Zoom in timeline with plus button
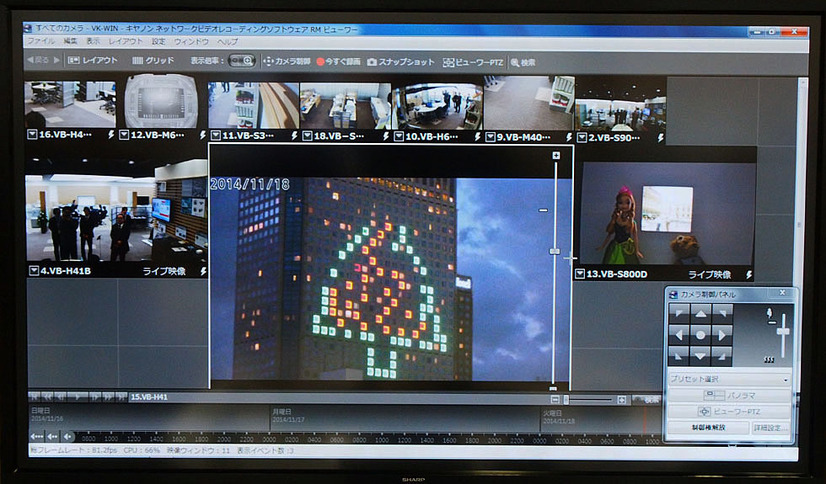This screenshot has width=826, height=484. [622, 400]
